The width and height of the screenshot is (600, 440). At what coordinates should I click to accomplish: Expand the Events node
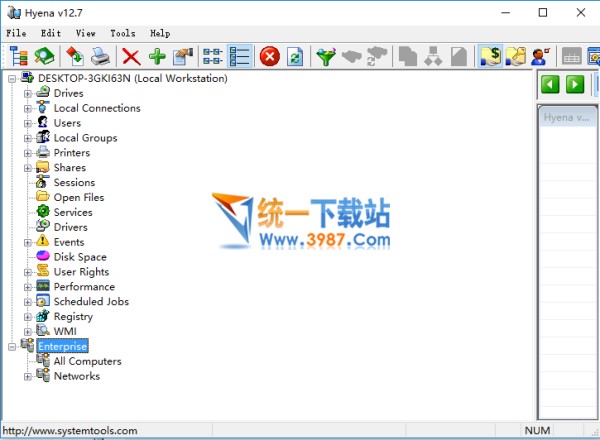point(28,243)
